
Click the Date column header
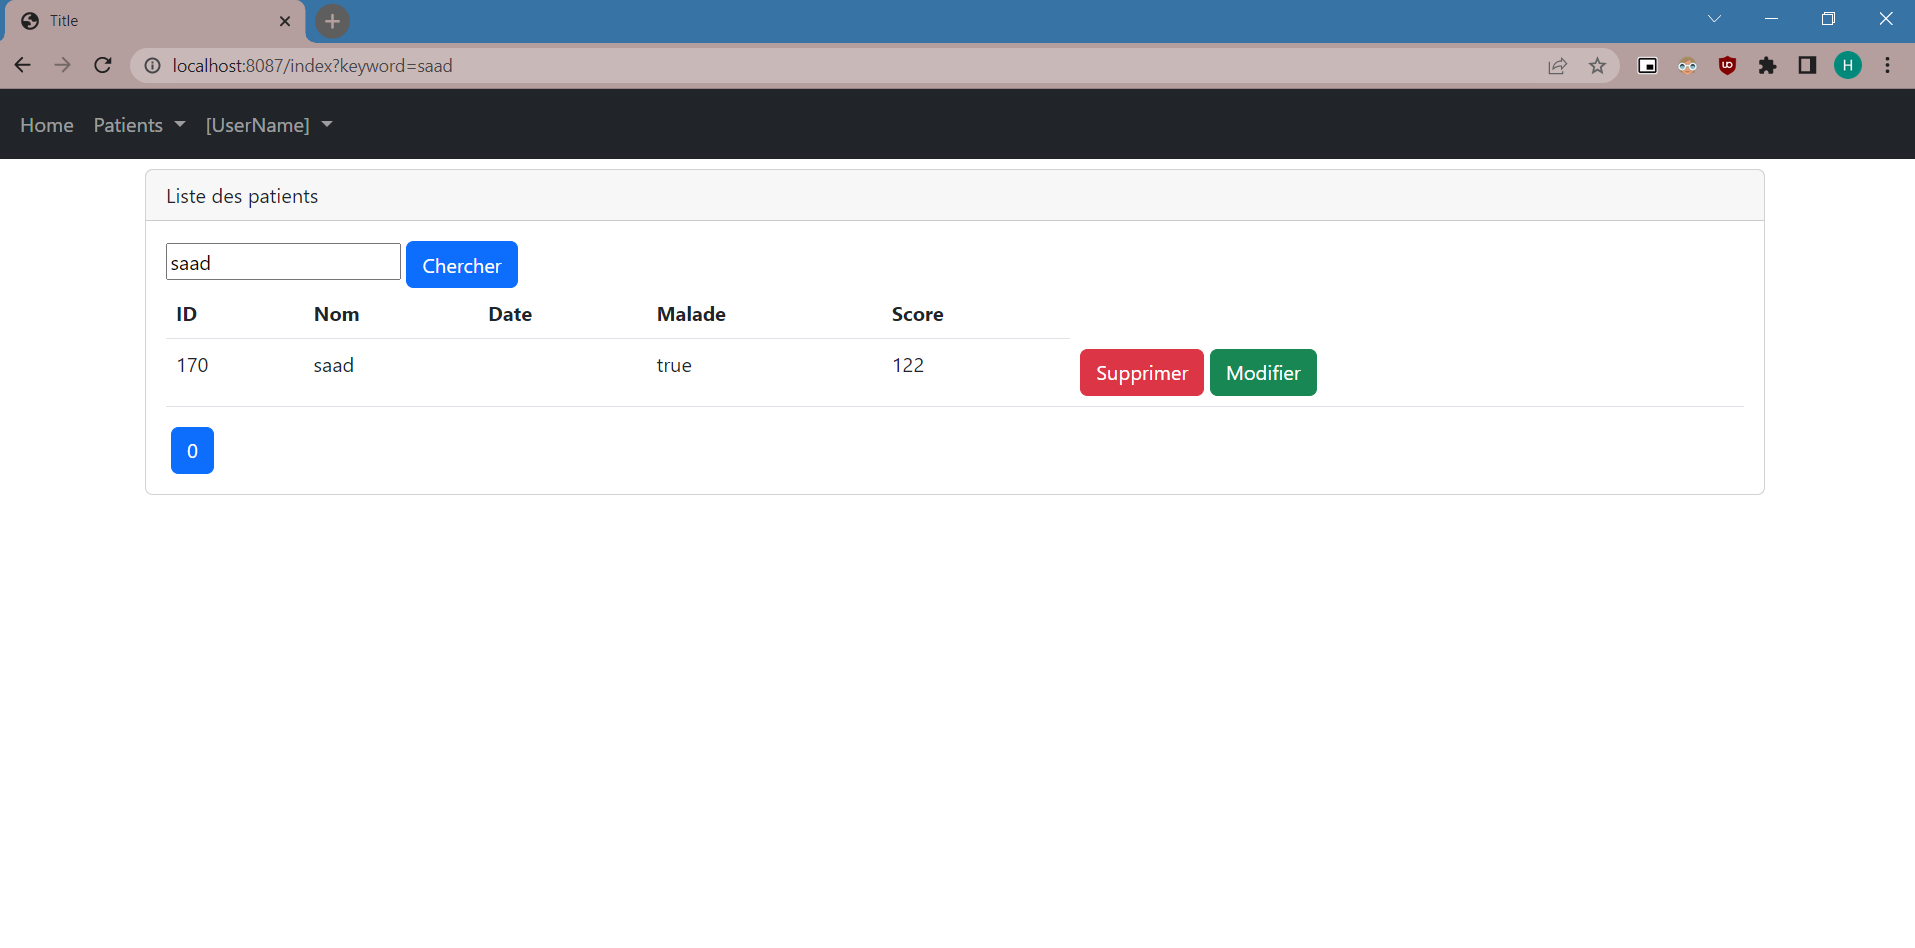pyautogui.click(x=510, y=314)
